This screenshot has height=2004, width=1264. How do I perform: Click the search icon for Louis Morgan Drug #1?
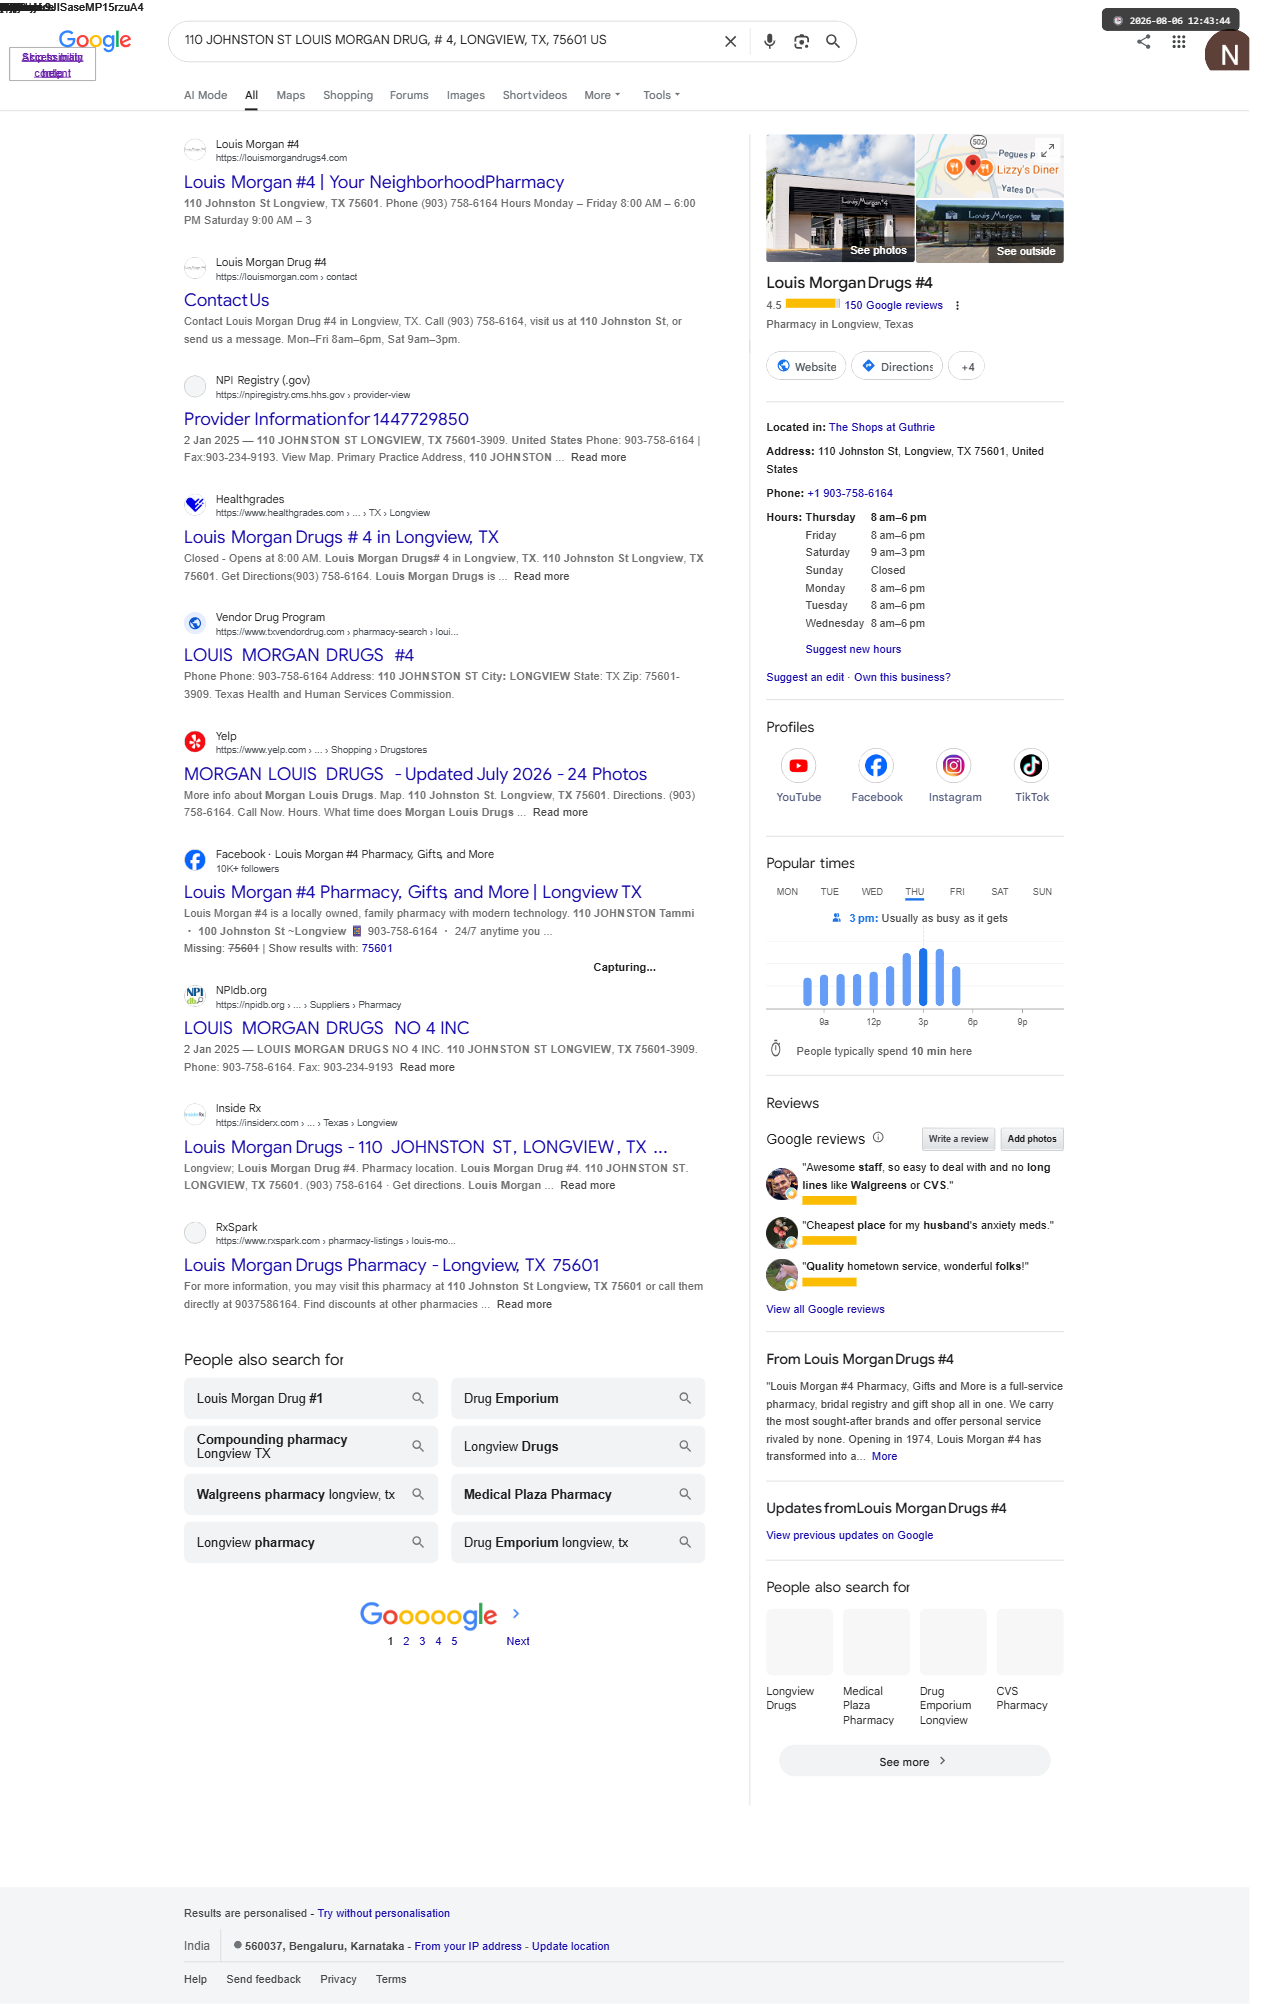pos(418,1398)
